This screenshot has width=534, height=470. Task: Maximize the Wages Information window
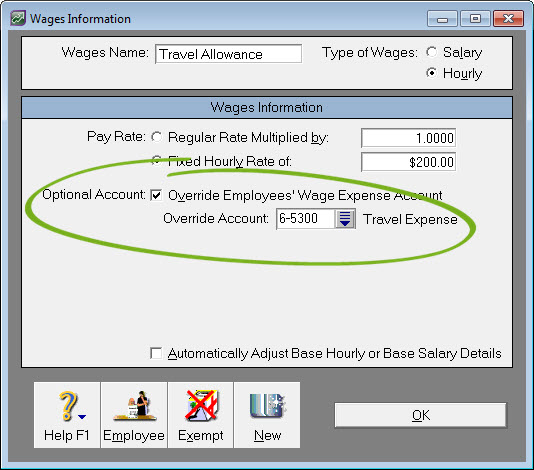click(475, 19)
